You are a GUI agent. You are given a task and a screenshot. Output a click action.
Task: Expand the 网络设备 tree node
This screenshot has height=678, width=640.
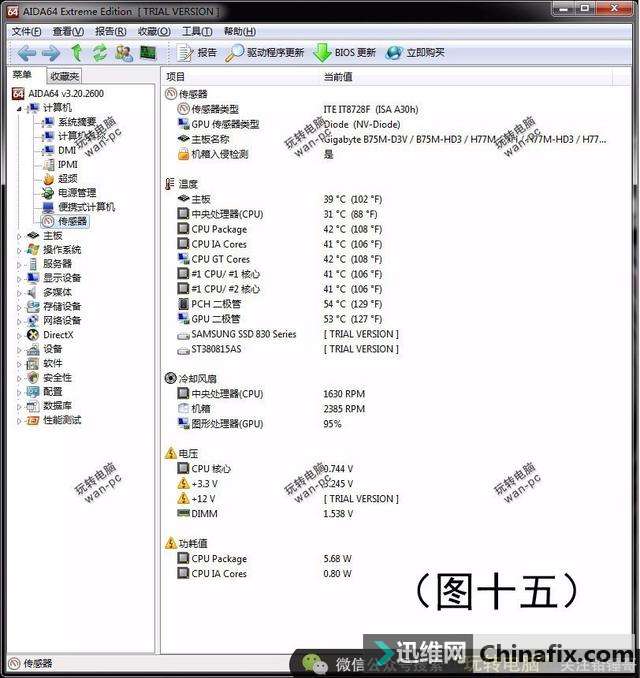19,322
